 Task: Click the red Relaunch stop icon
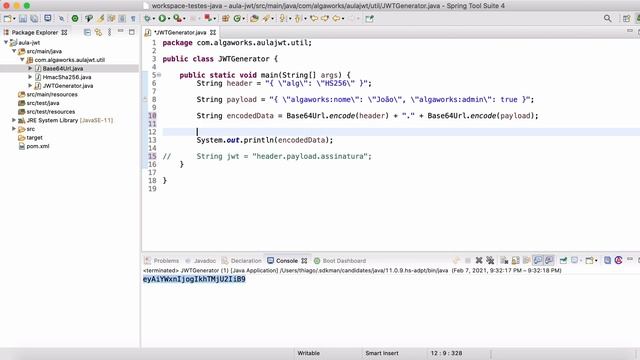[x=208, y=18]
